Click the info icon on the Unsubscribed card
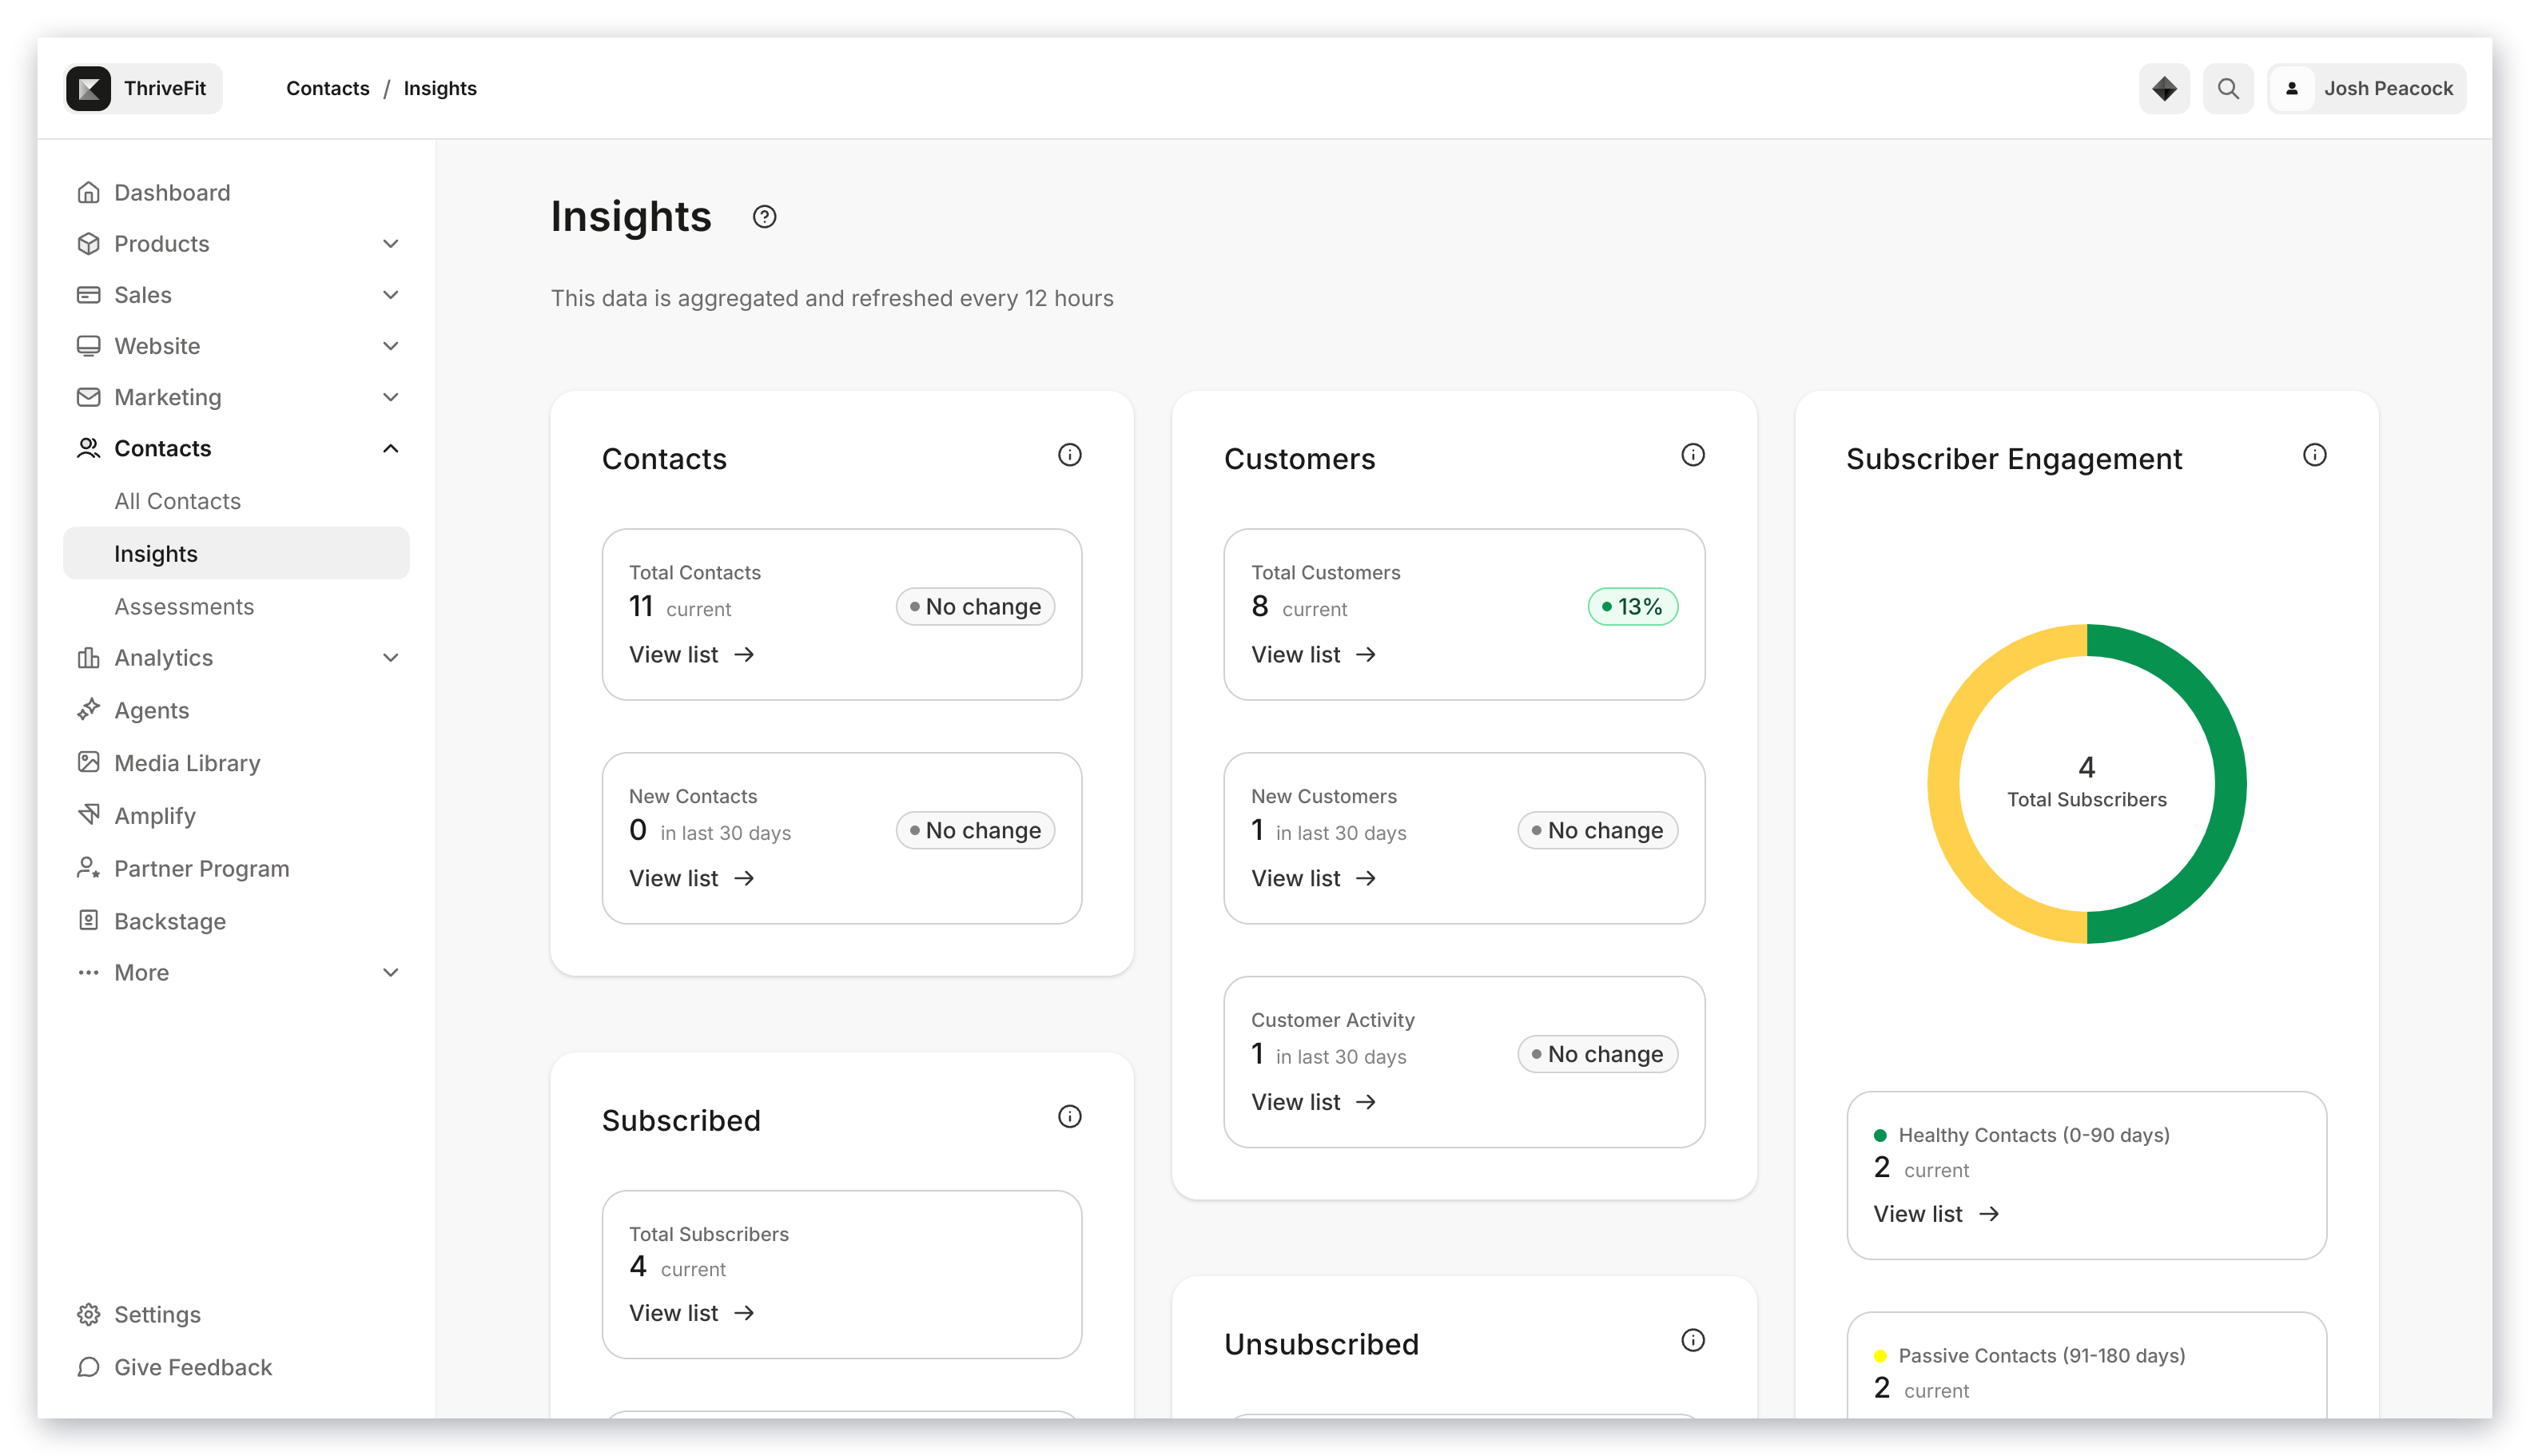This screenshot has width=2530, height=1456. 1692,1340
